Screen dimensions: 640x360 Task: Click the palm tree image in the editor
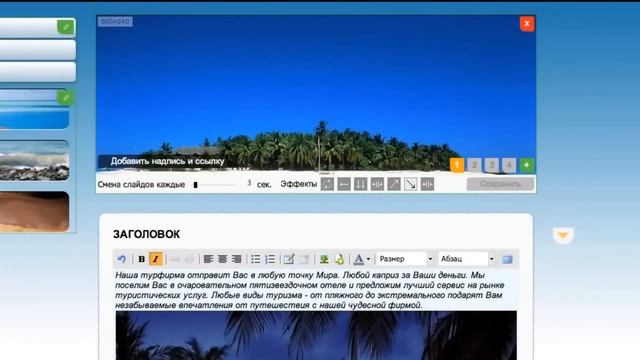click(316, 336)
